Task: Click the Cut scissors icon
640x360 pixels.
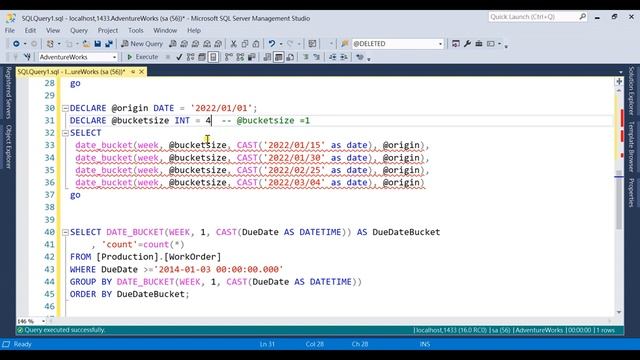Action: tap(233, 44)
